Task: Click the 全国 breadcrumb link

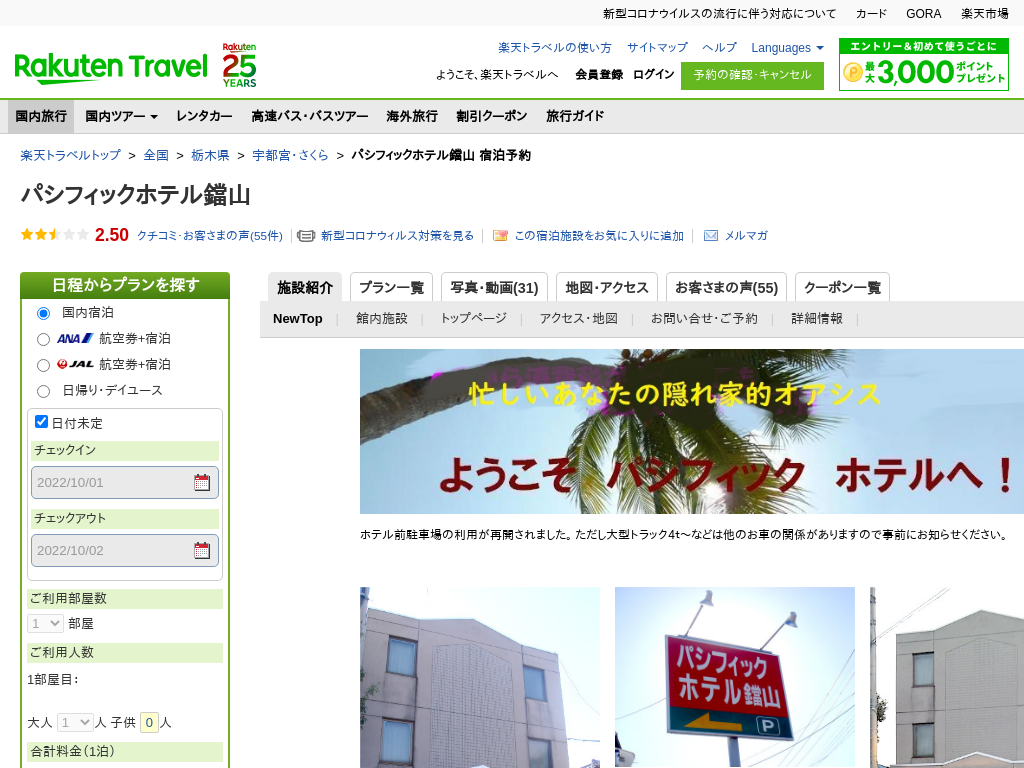Action: [156, 155]
